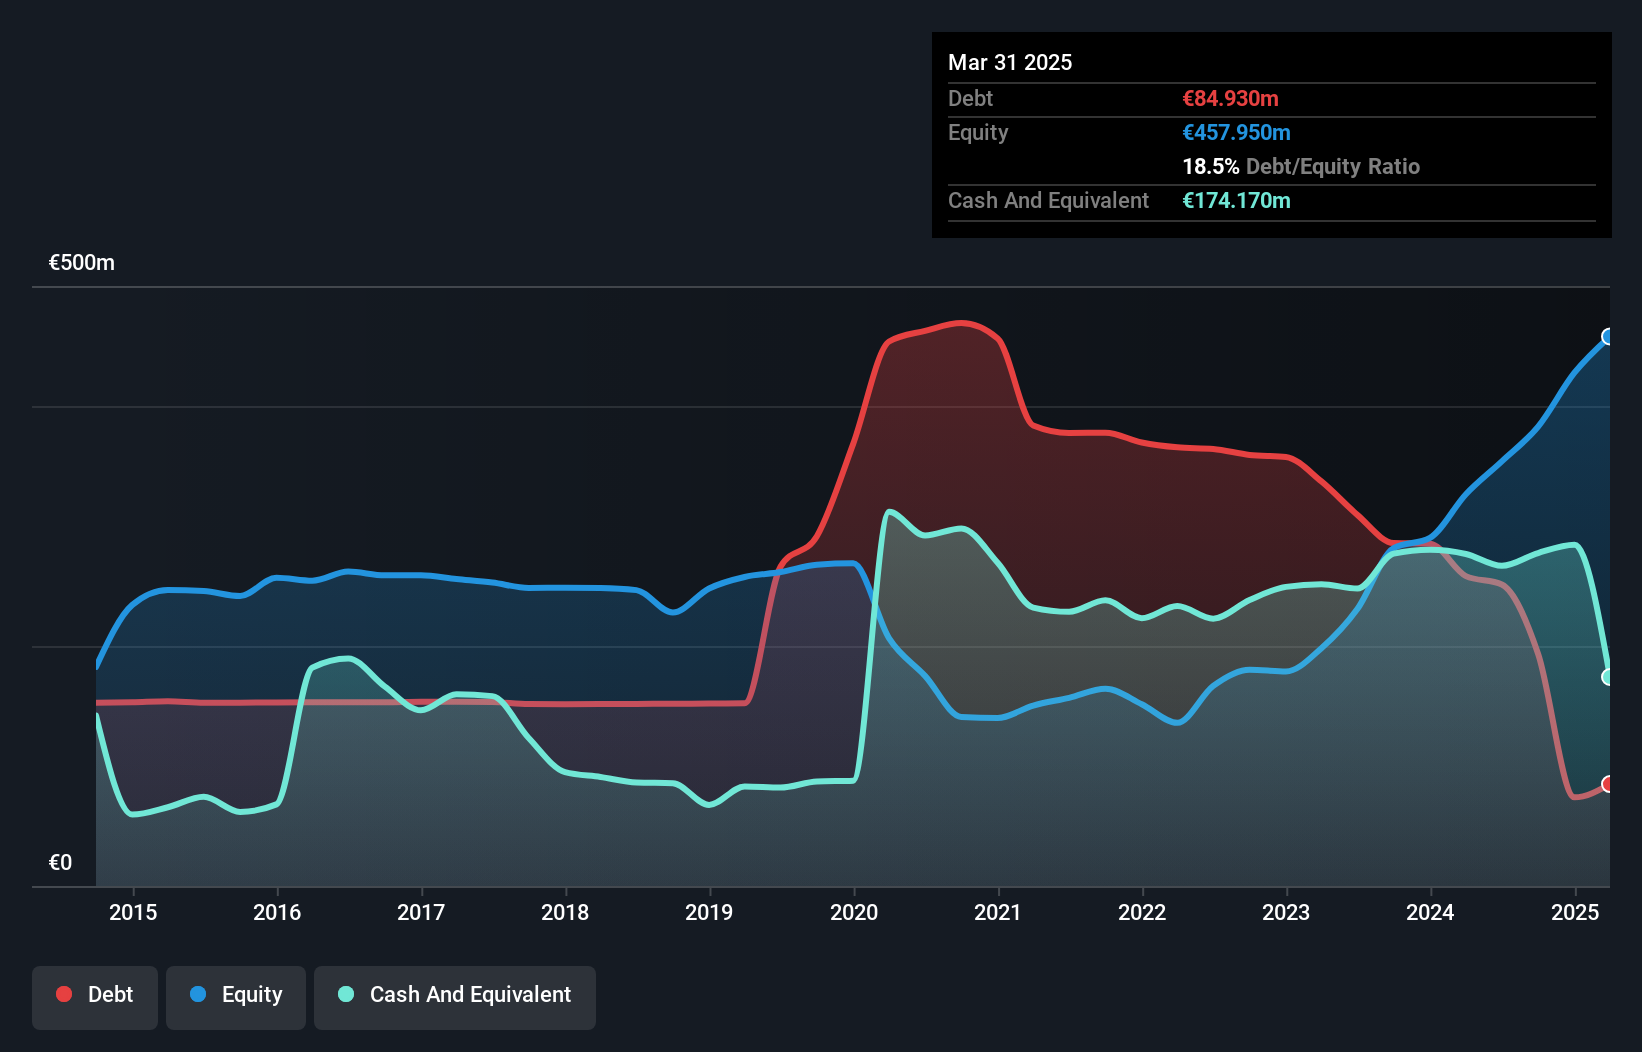Click the 2021 x-axis label
Viewport: 1642px width, 1052px height.
pyautogui.click(x=998, y=912)
